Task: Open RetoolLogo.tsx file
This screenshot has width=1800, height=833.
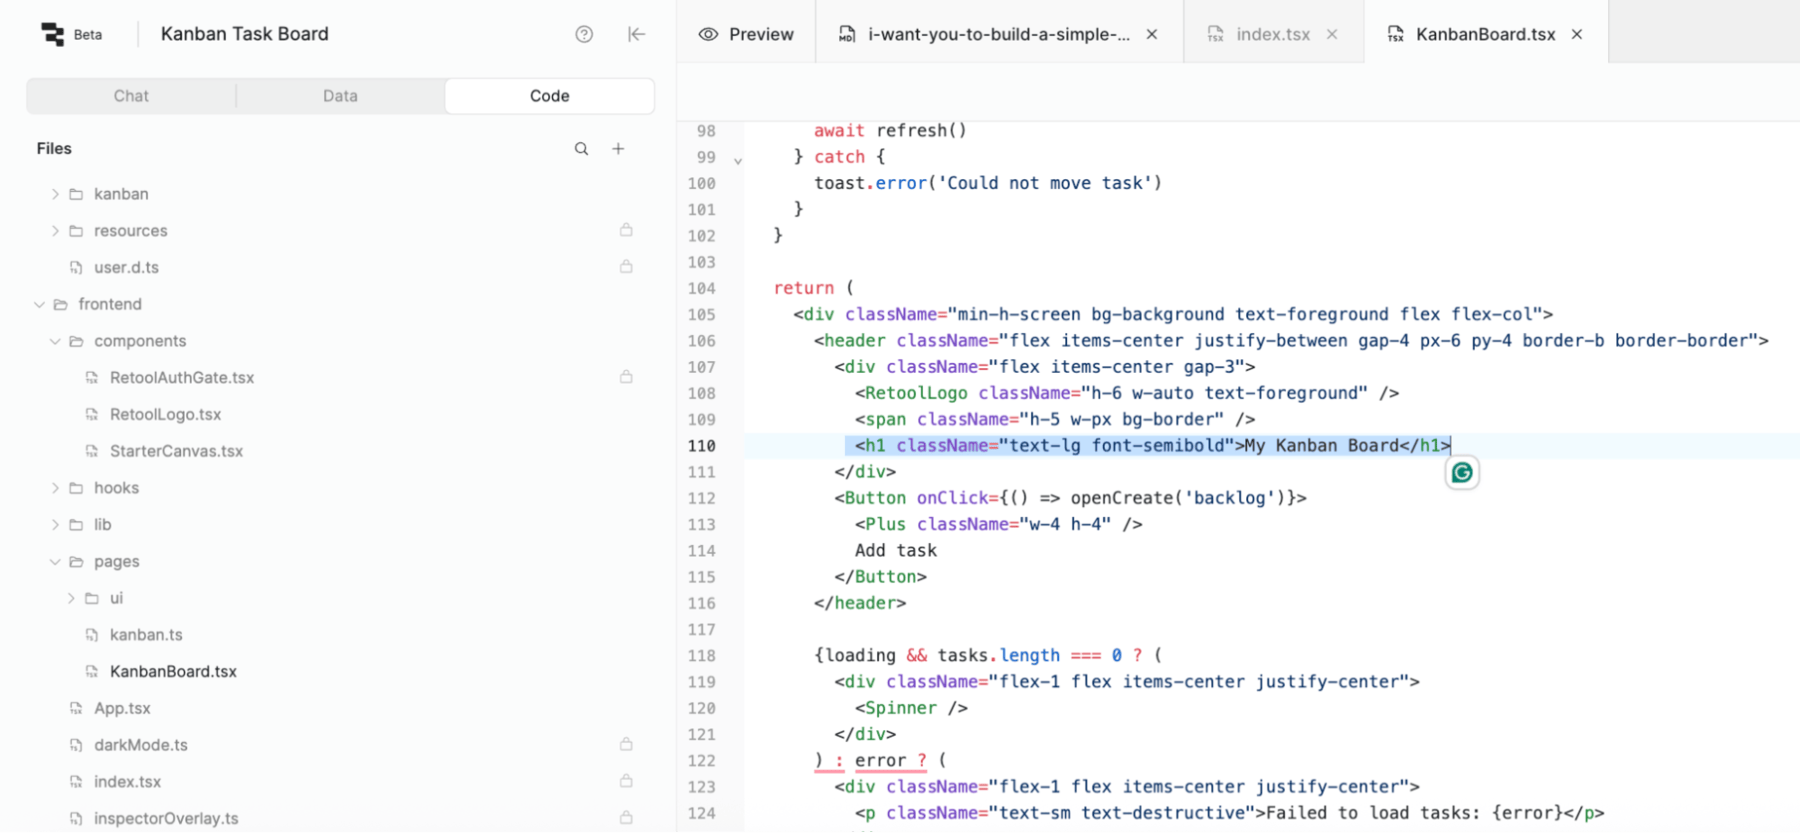Action: [x=165, y=414]
